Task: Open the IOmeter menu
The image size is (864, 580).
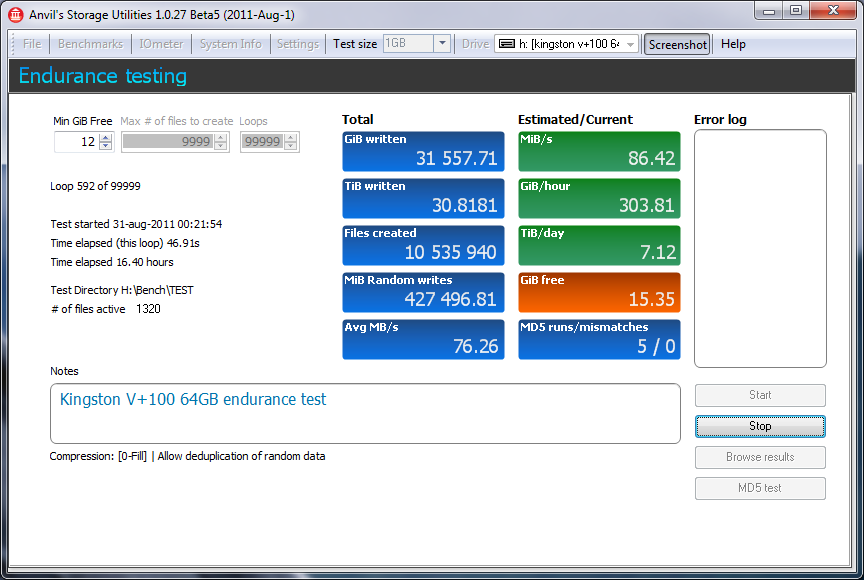Action: pyautogui.click(x=161, y=44)
